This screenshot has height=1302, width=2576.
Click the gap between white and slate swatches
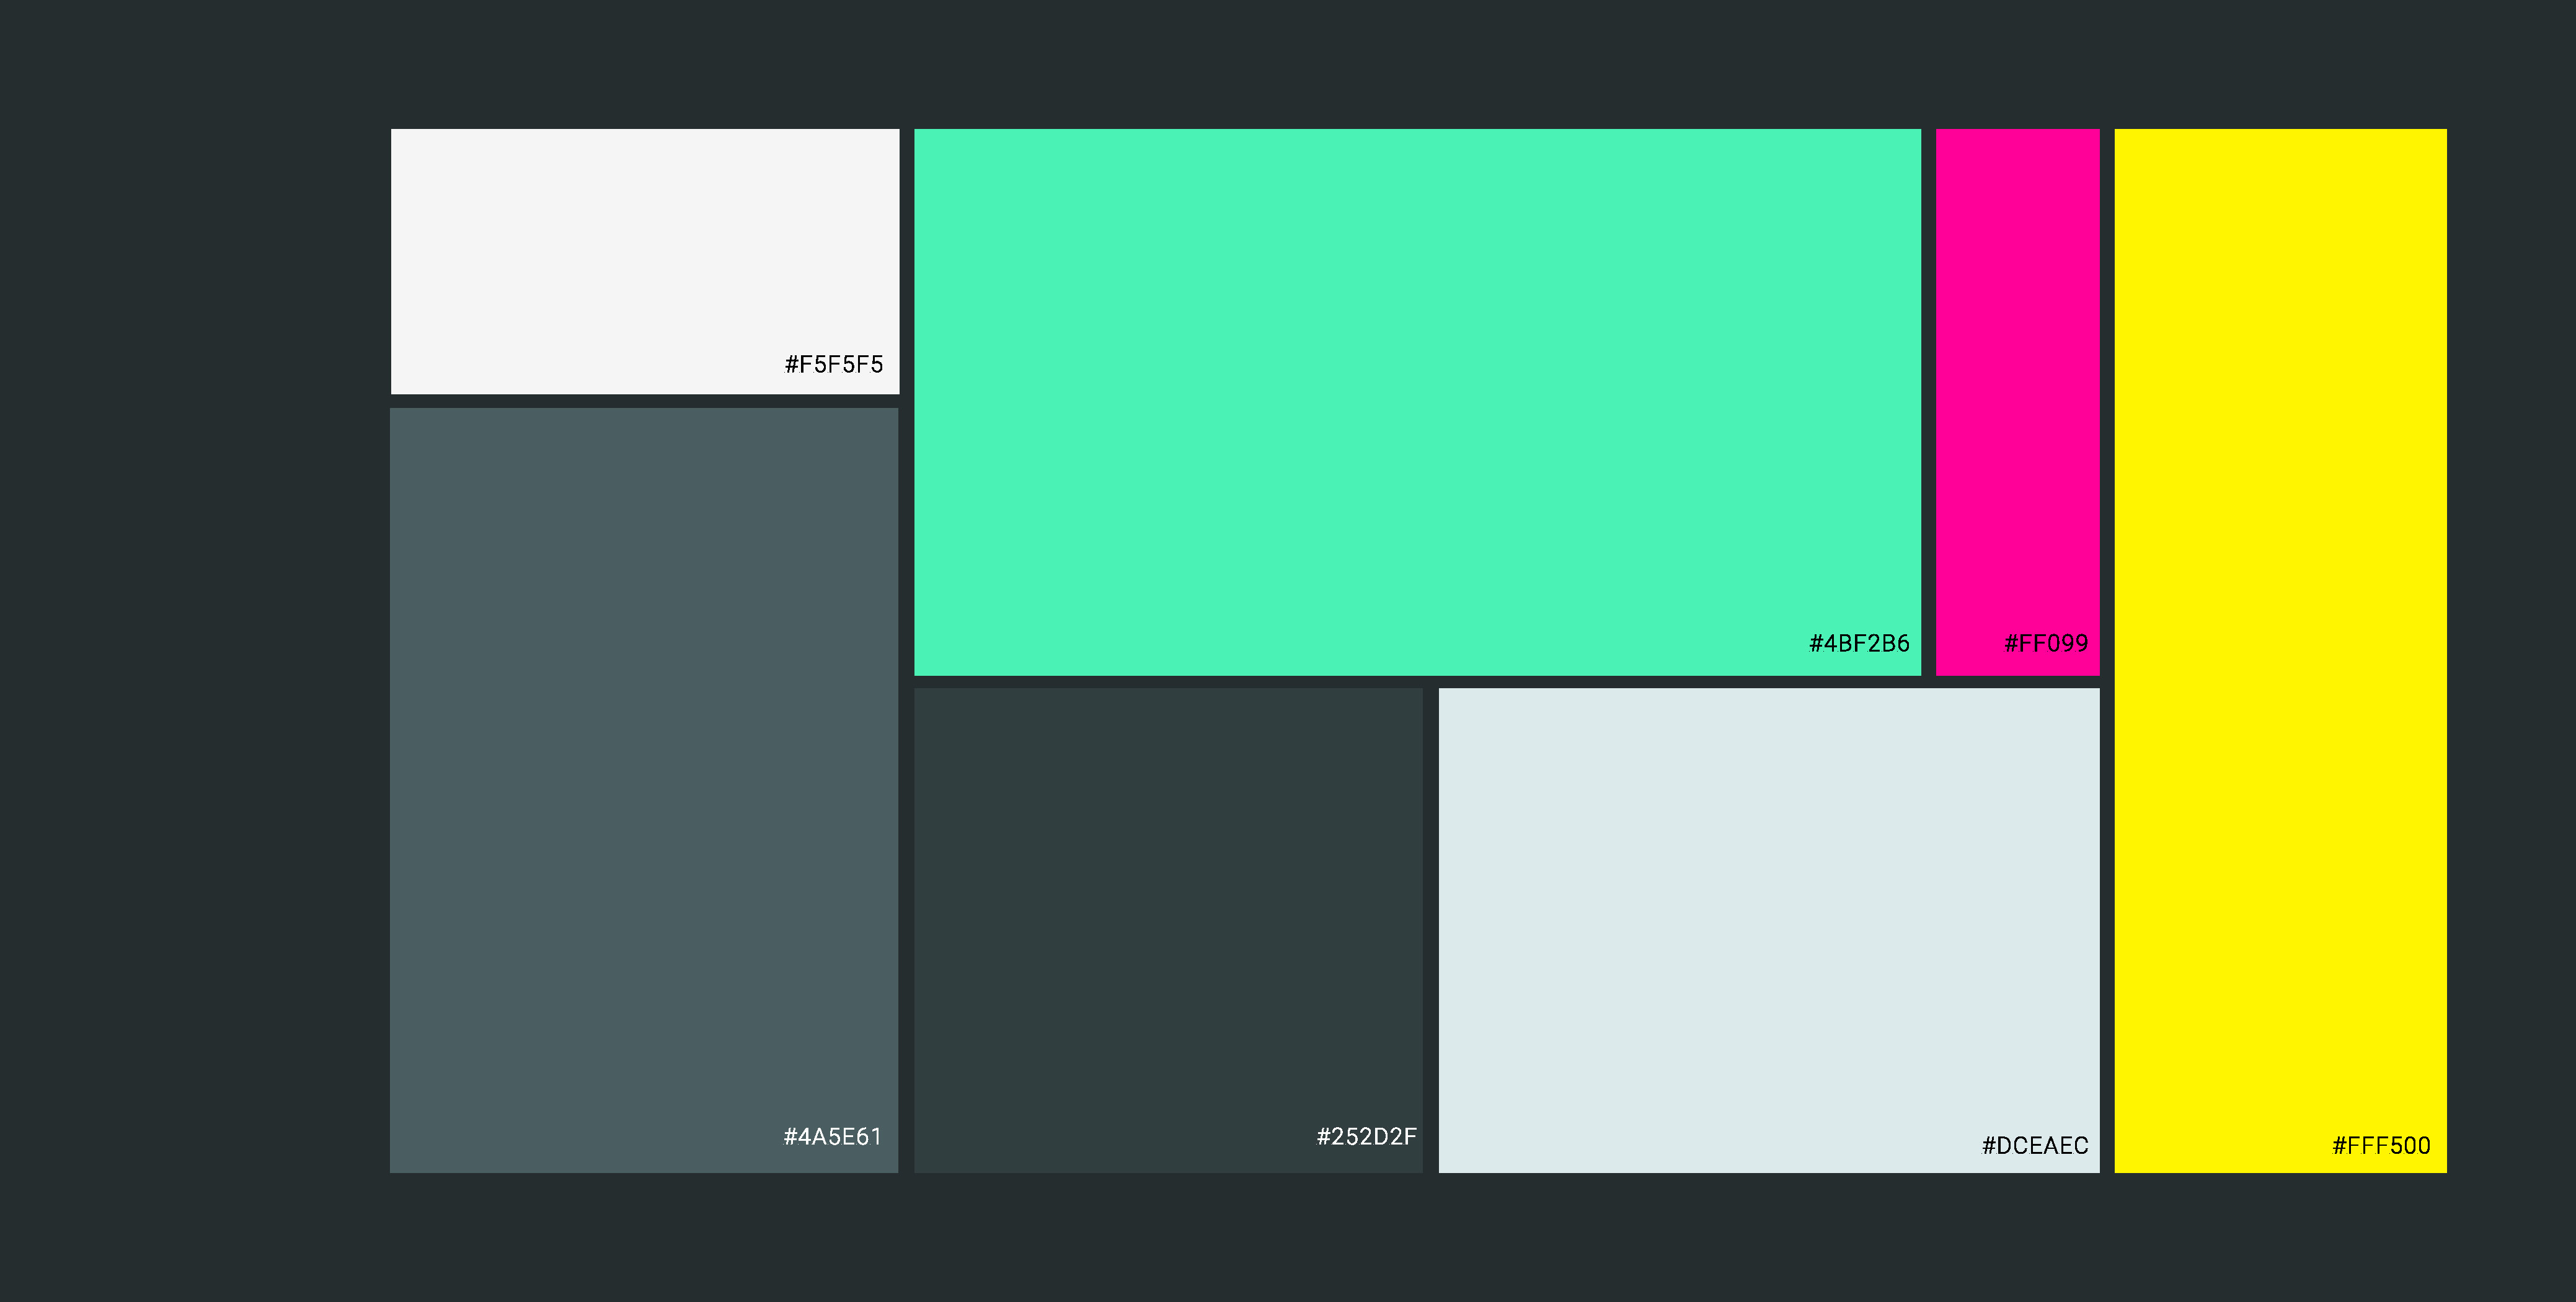point(645,401)
